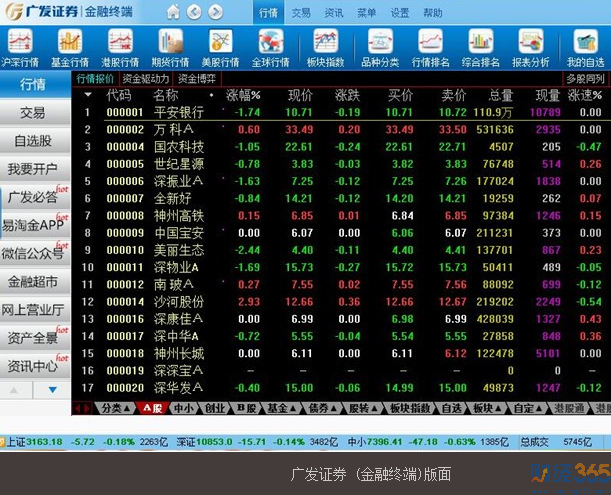This screenshot has height=495, width=611.
Task: Open 沪深行情 market icon
Action: click(x=20, y=48)
